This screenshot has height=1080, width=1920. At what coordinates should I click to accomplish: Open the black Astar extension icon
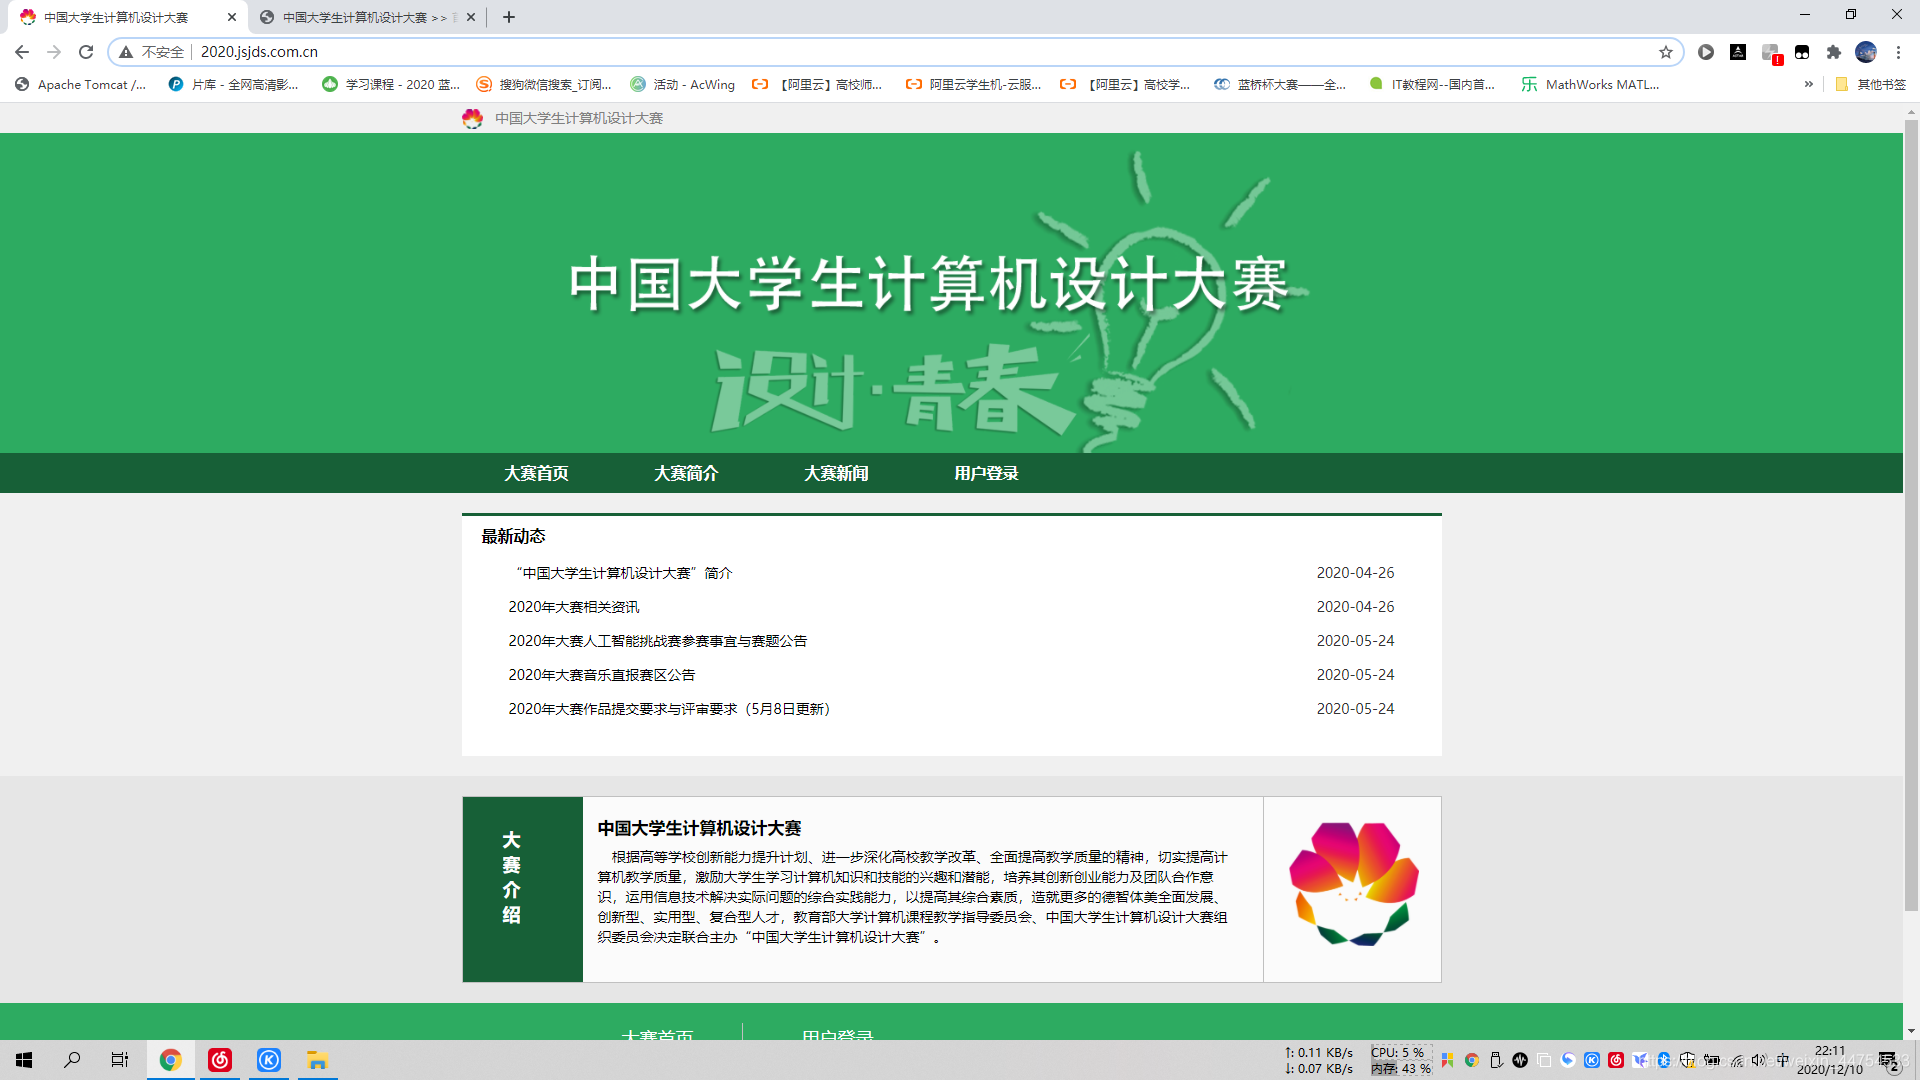tap(1738, 52)
